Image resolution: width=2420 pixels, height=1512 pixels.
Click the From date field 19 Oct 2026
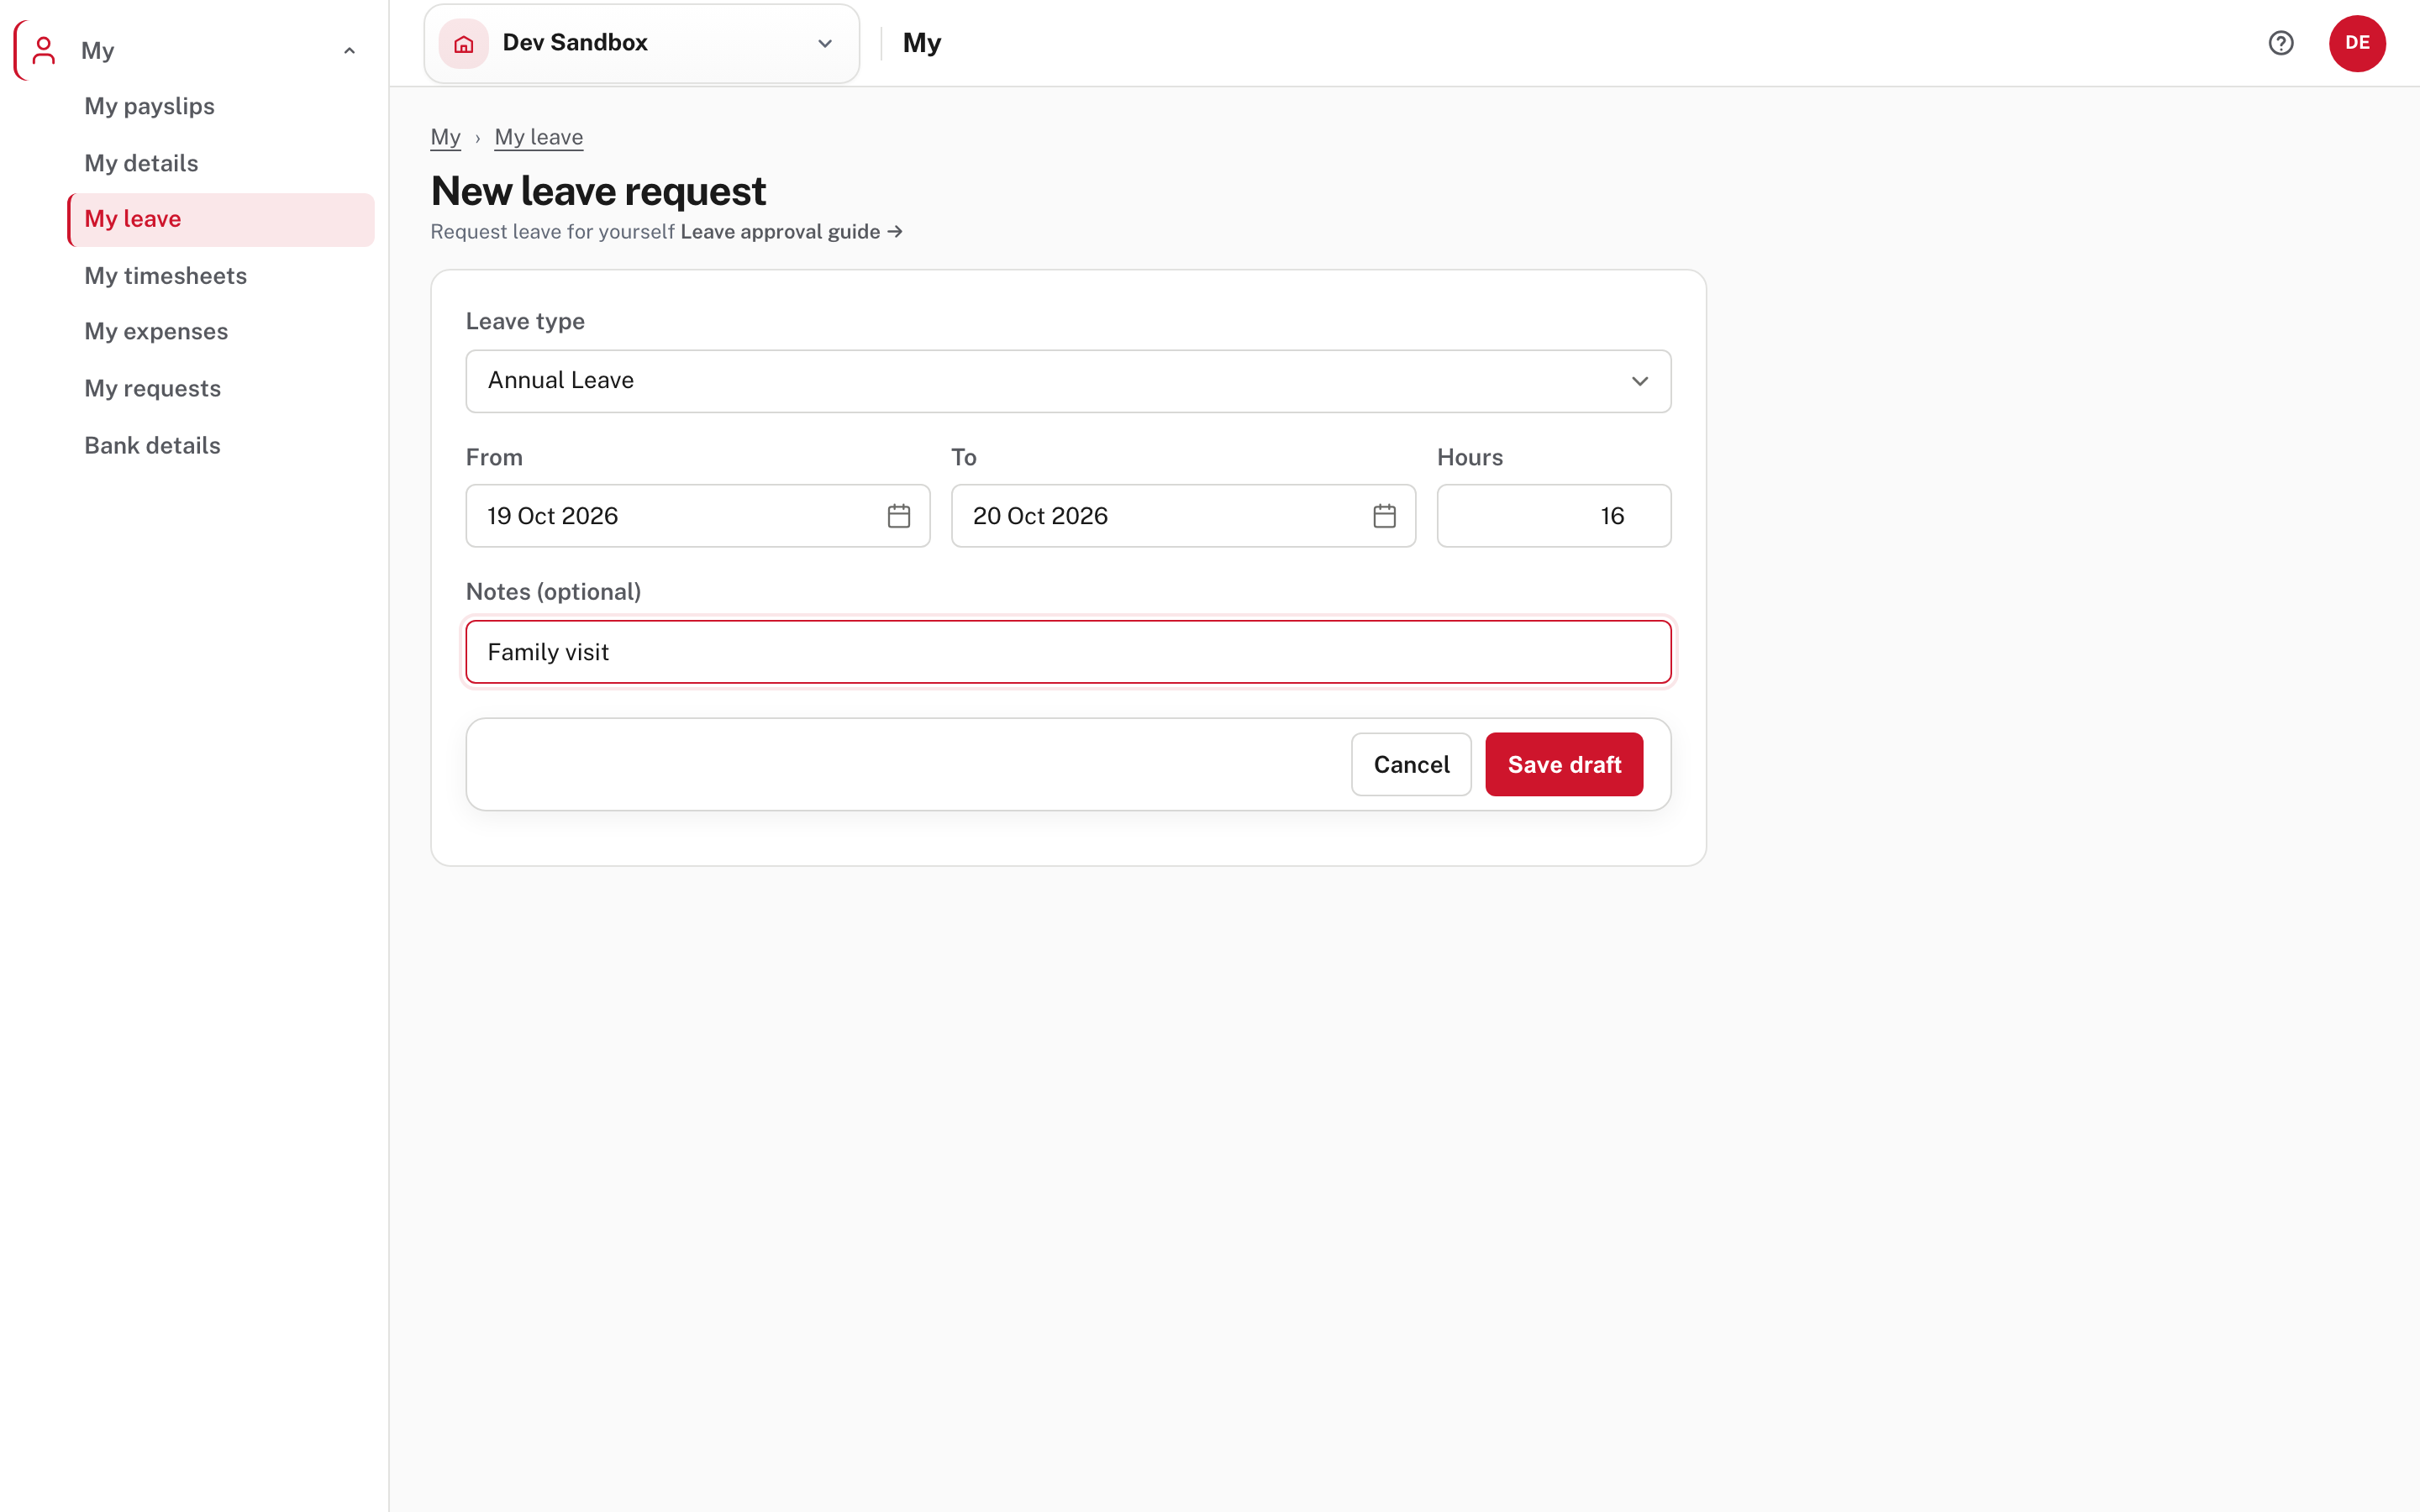coord(698,516)
